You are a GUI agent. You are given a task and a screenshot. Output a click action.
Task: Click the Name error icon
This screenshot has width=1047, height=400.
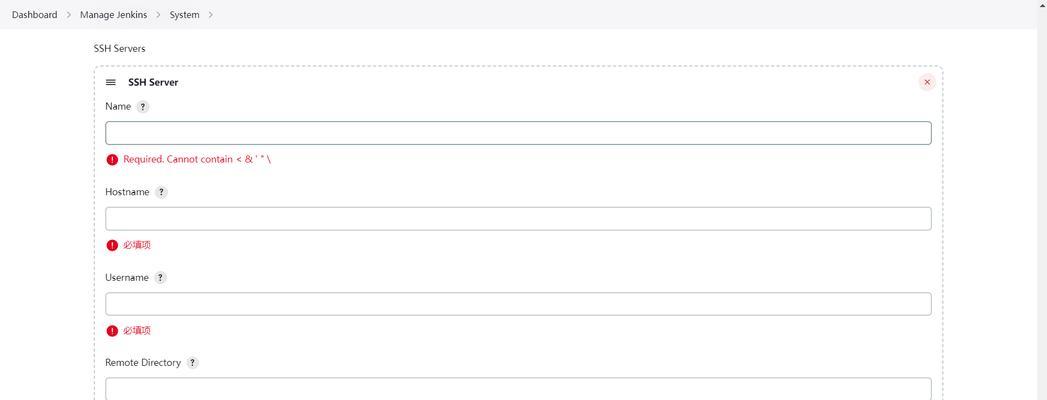pyautogui.click(x=112, y=160)
